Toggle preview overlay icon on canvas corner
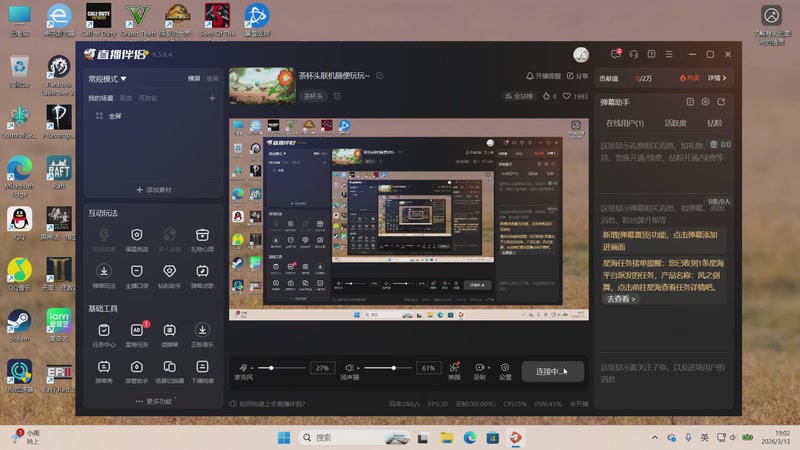The image size is (800, 450). click(x=576, y=125)
